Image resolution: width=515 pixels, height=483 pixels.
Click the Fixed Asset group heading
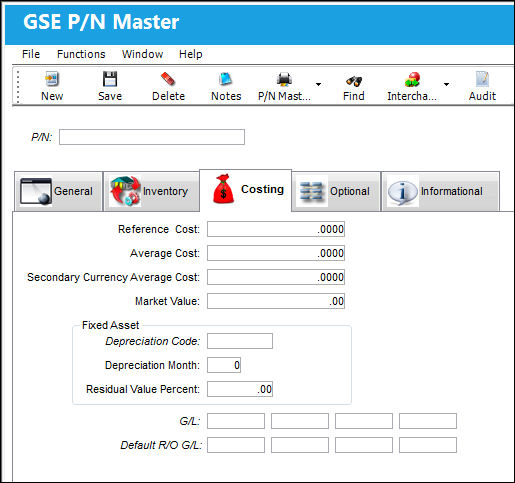coord(110,325)
